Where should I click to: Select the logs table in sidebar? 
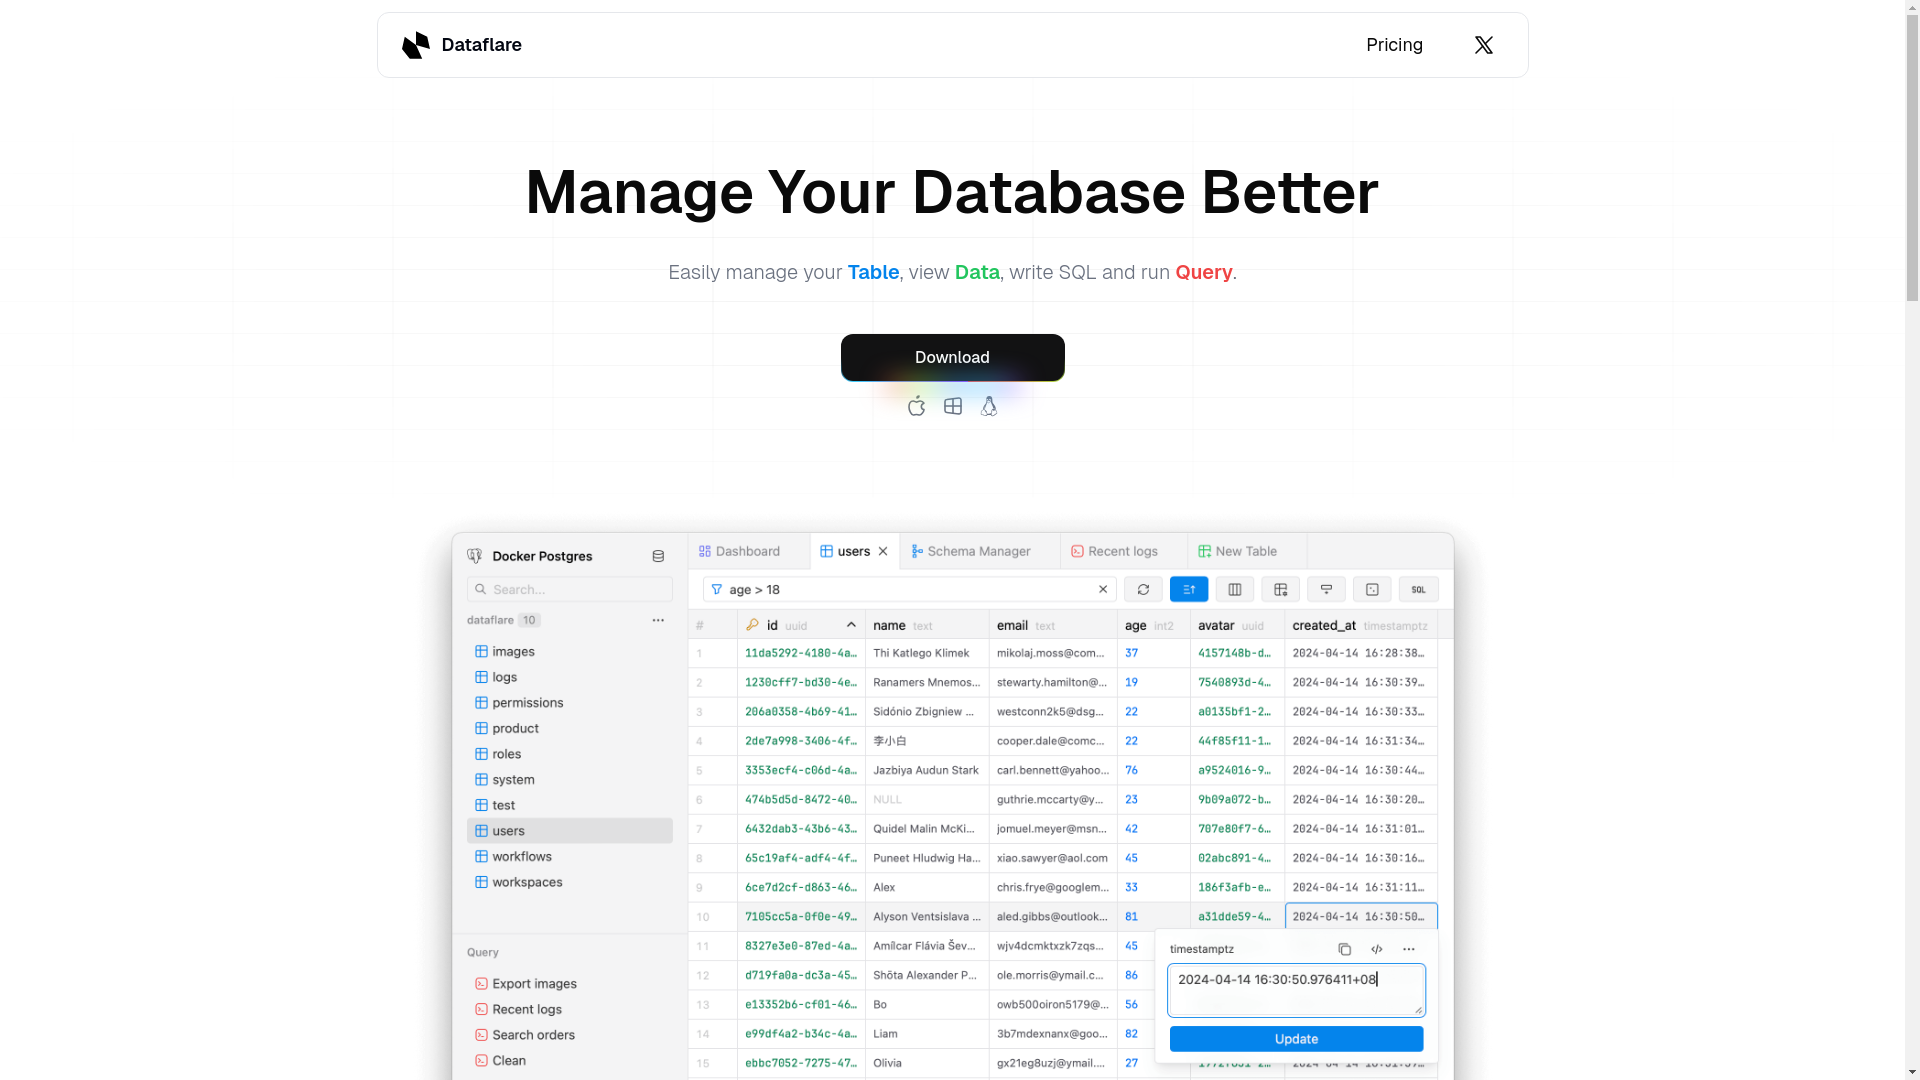point(569,677)
